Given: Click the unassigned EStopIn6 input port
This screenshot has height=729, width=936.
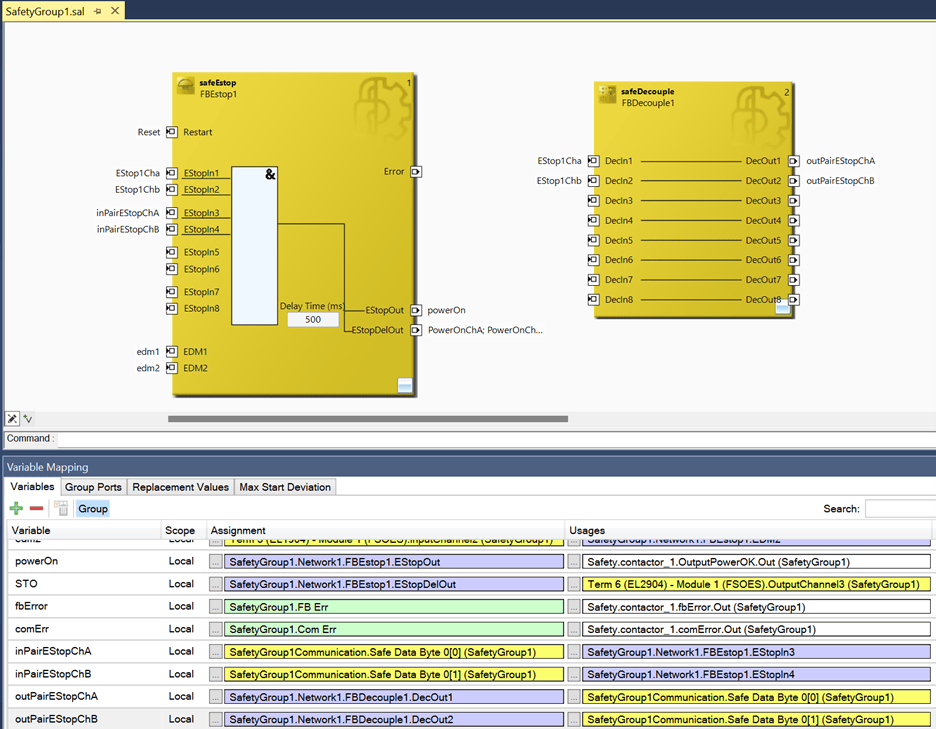Looking at the screenshot, I should click(172, 269).
